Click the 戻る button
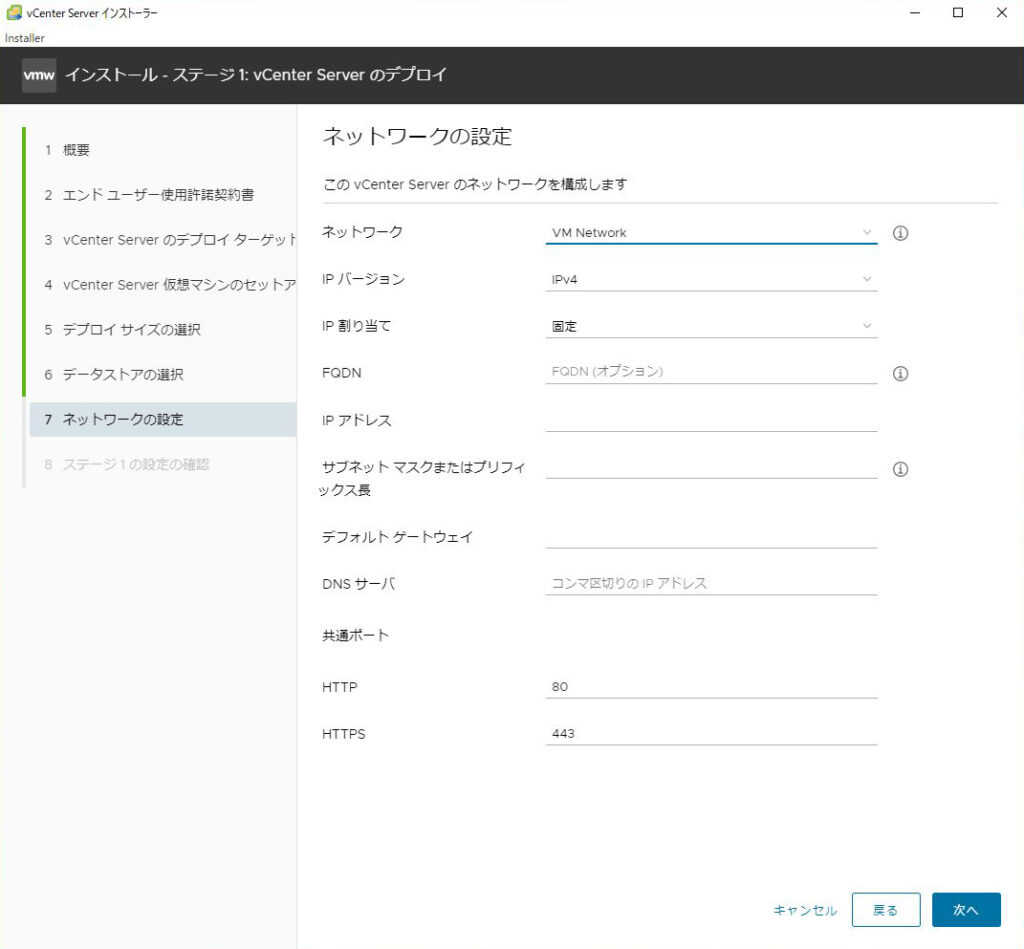The width and height of the screenshot is (1024, 949). pos(886,910)
